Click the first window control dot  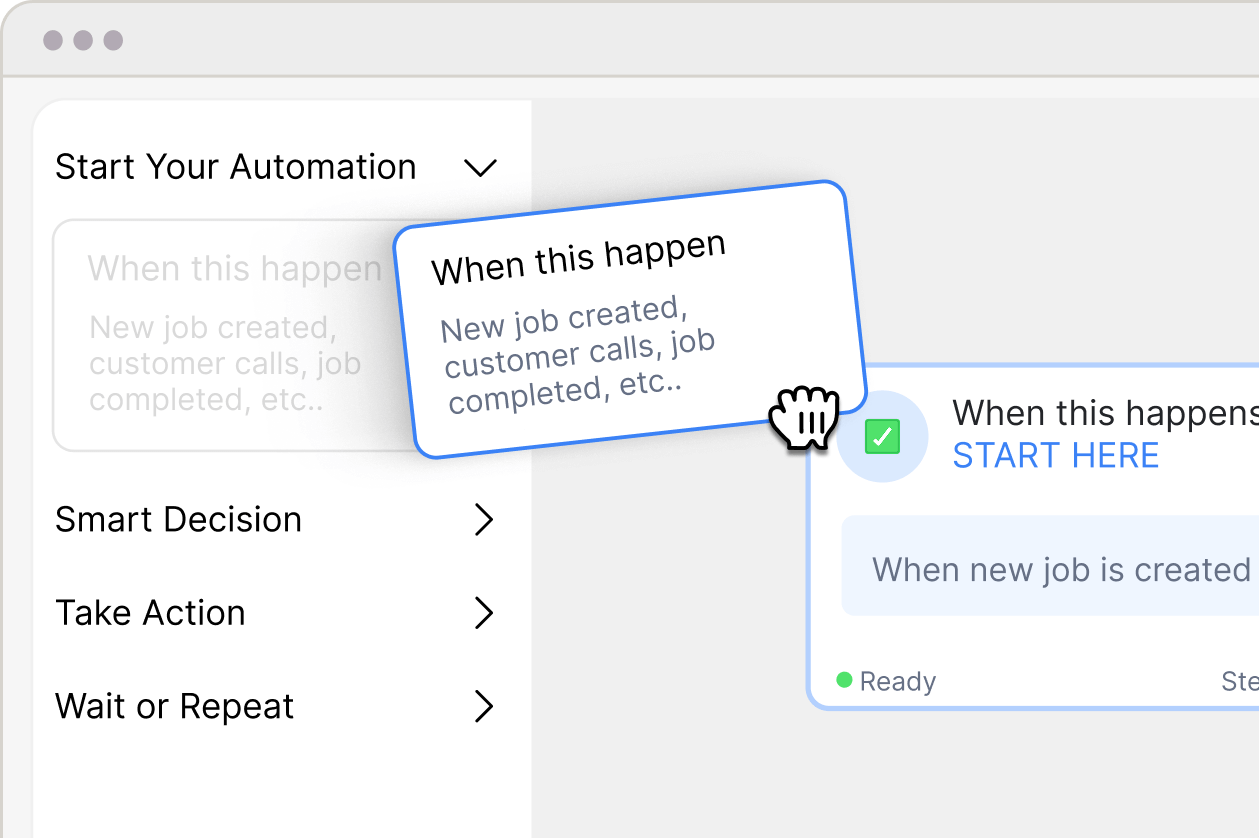[x=53, y=41]
